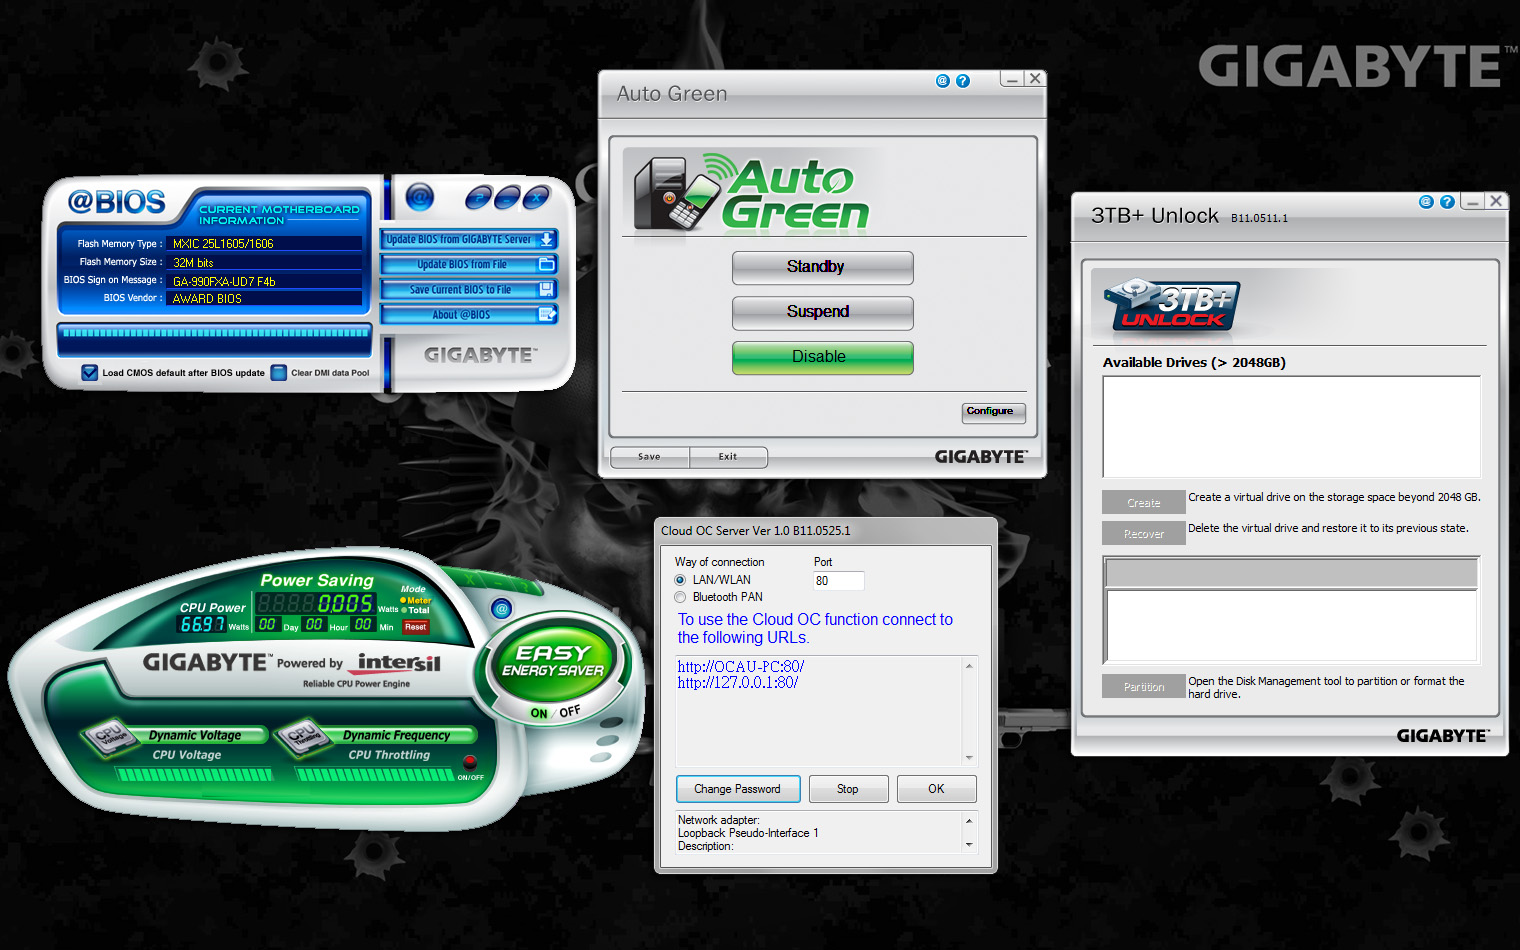This screenshot has height=950, width=1520.
Task: Click Exit in Auto Green window
Action: click(728, 457)
